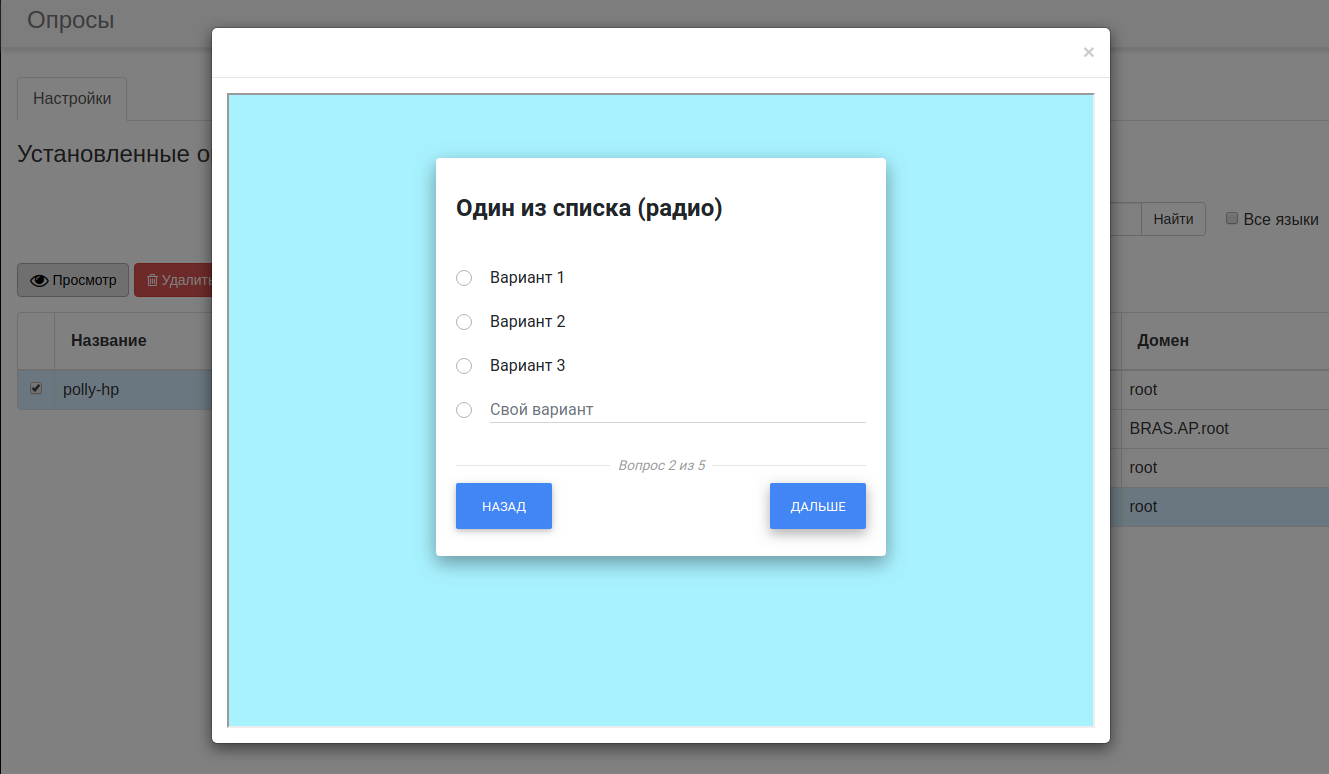The height and width of the screenshot is (774, 1329).
Task: Click the Опросы page title
Action: pyautogui.click(x=71, y=20)
